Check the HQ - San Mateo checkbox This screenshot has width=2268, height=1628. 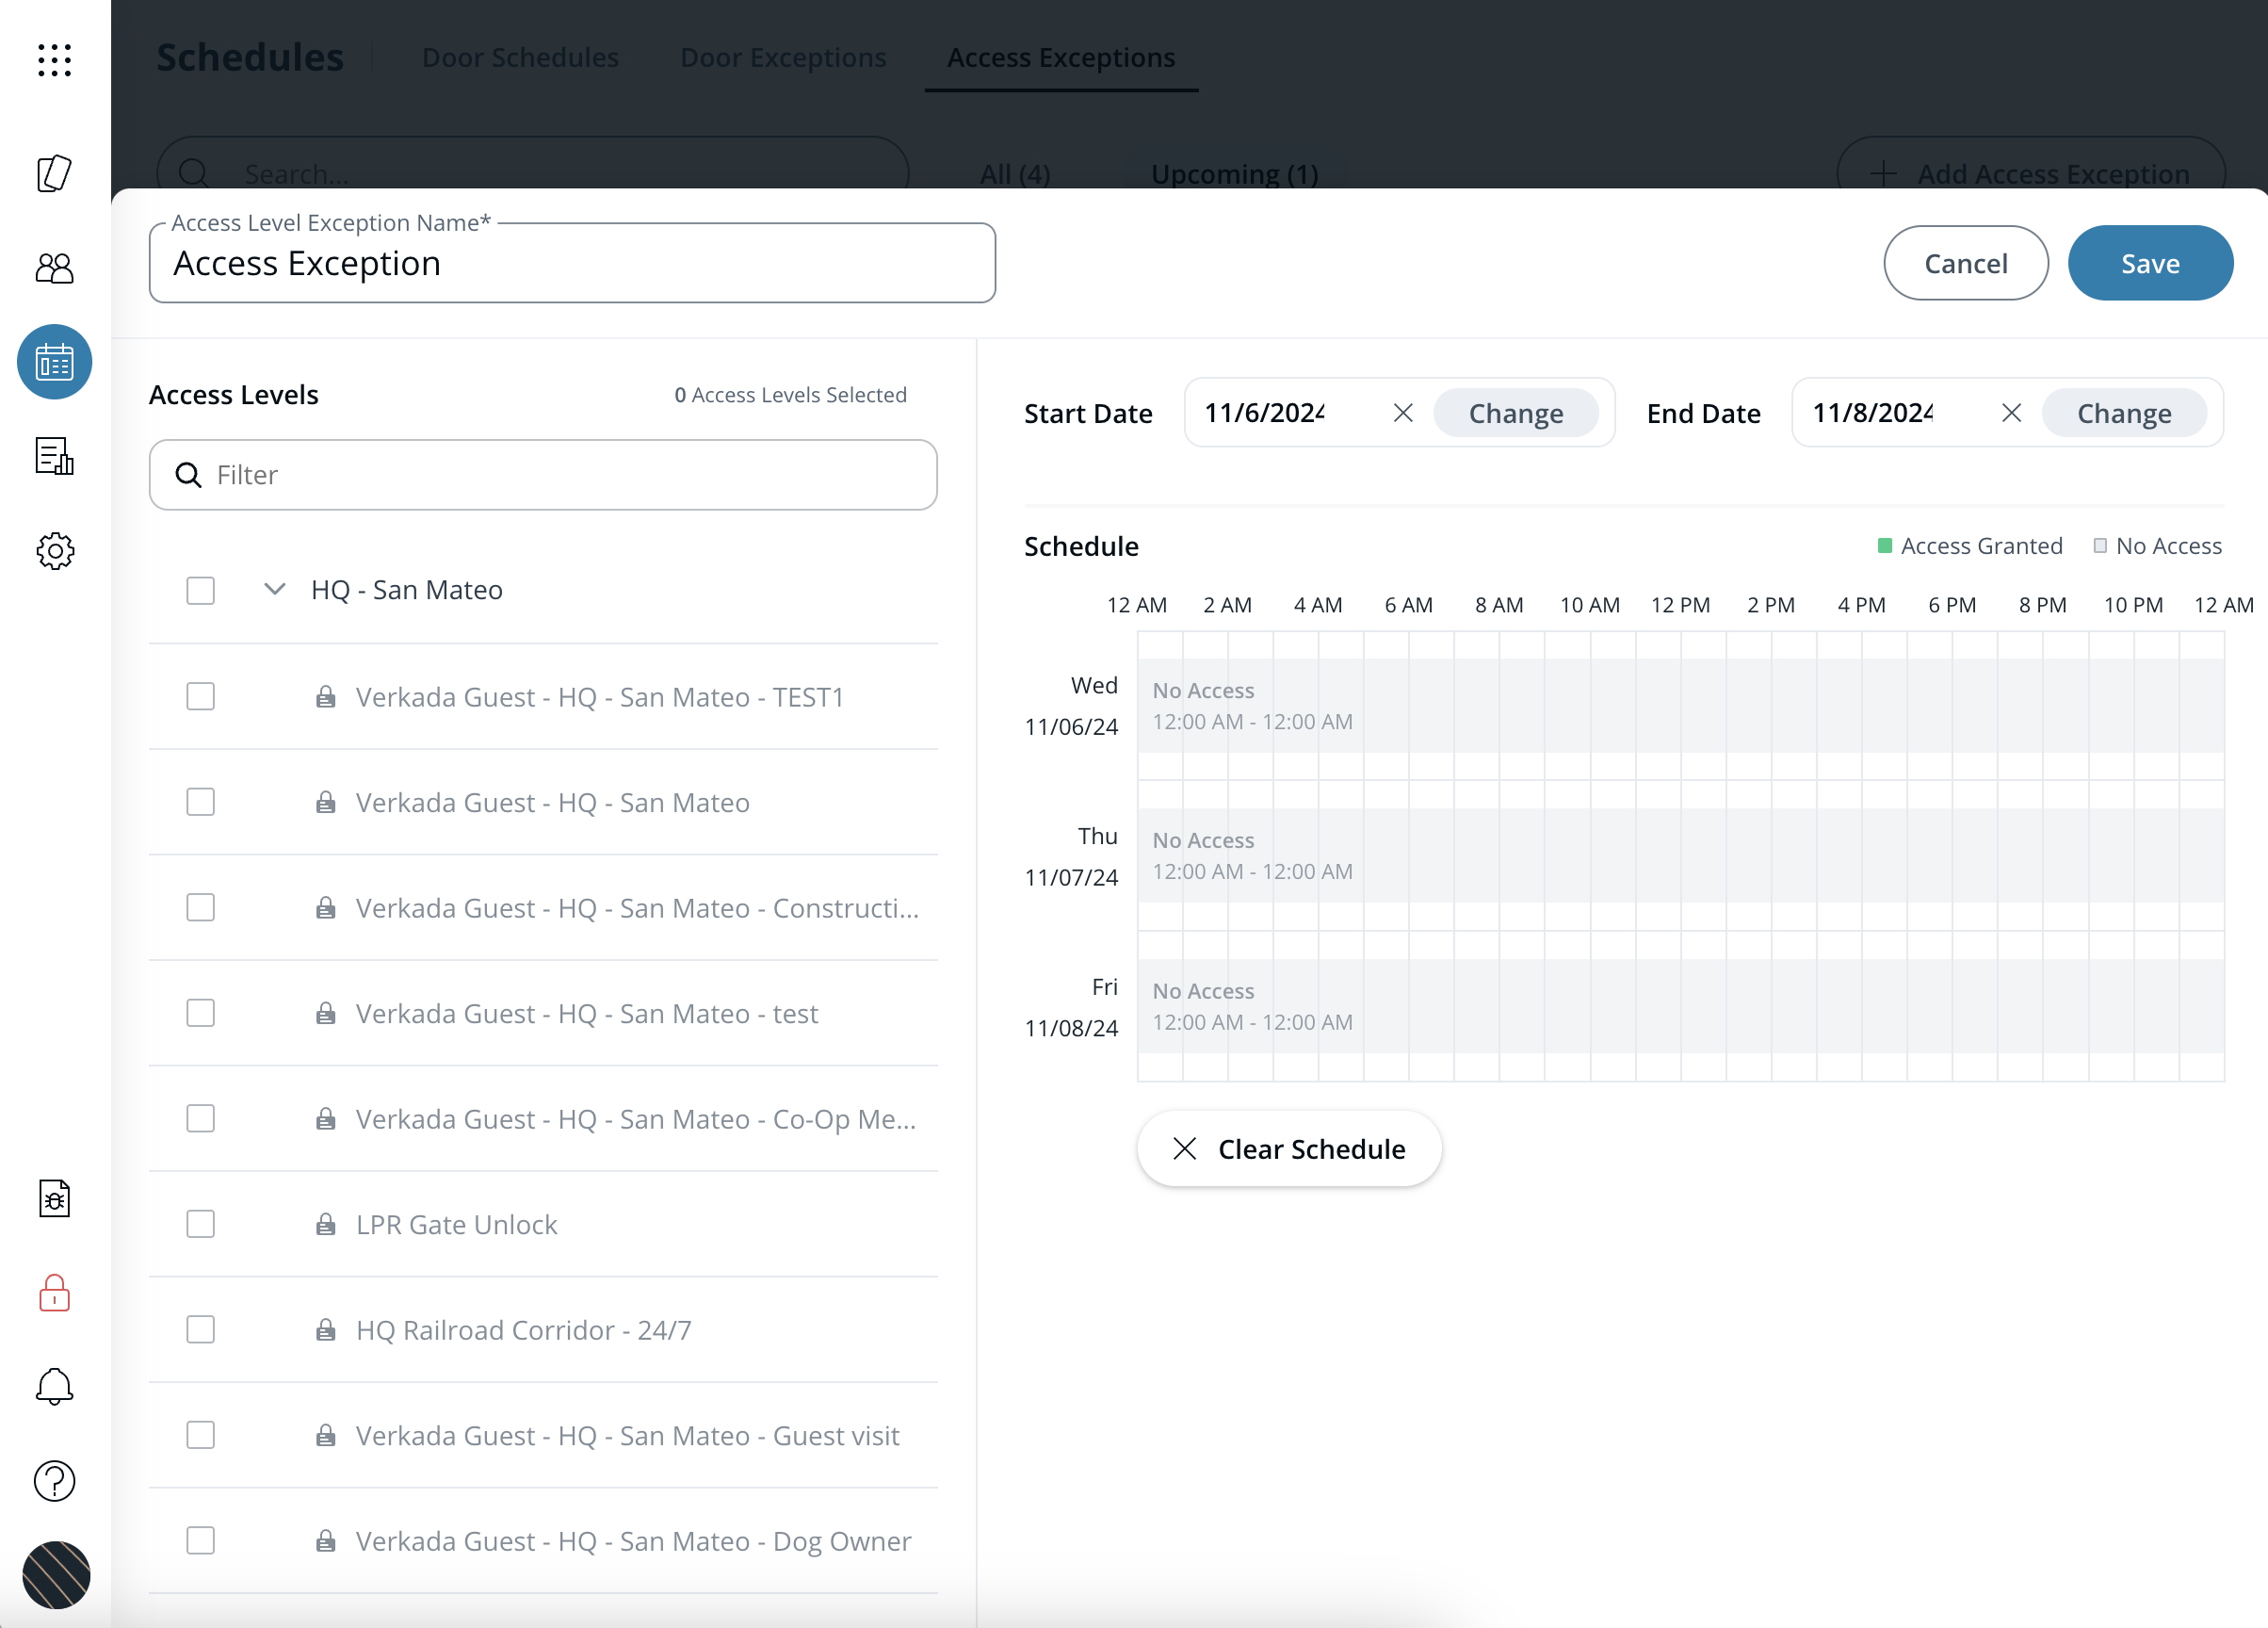[x=201, y=590]
